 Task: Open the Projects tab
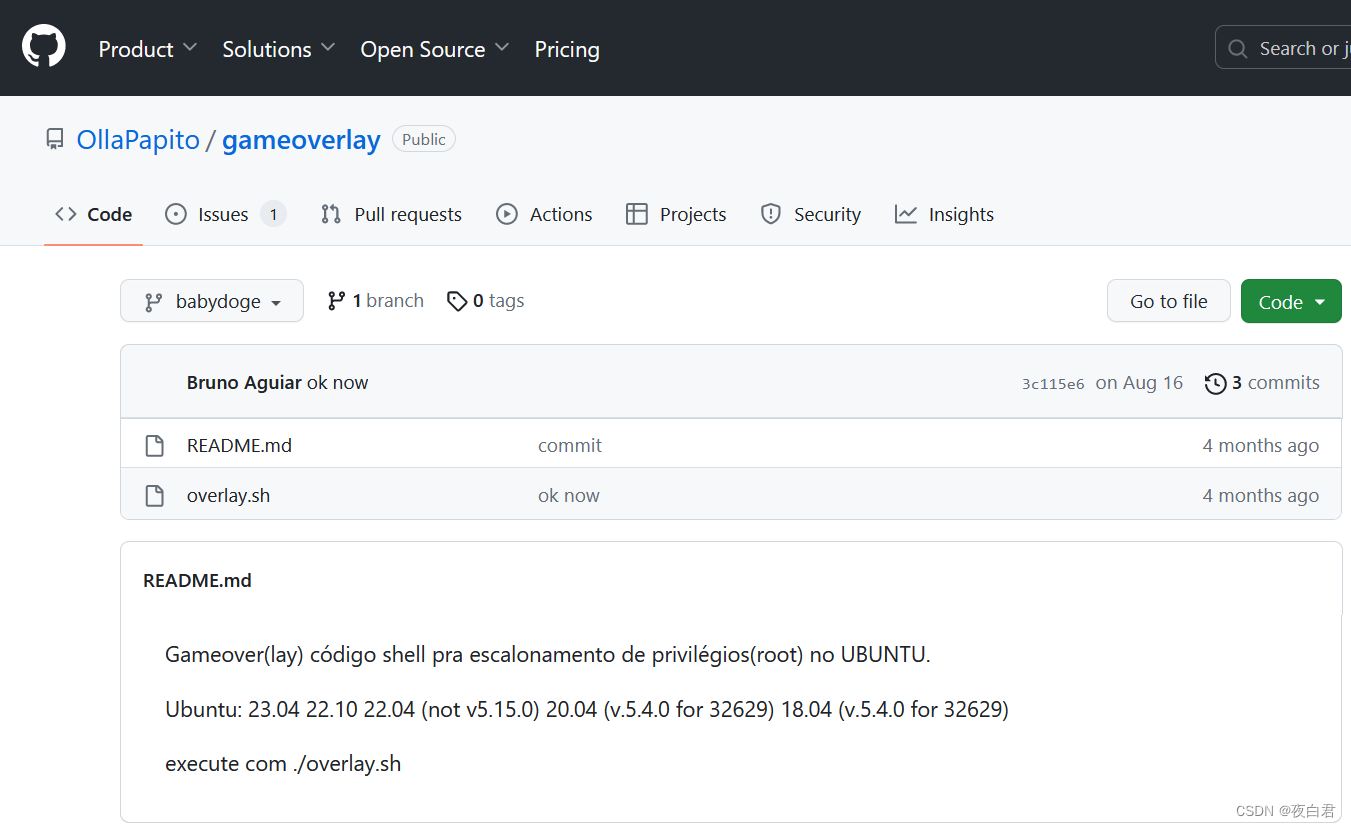point(676,214)
